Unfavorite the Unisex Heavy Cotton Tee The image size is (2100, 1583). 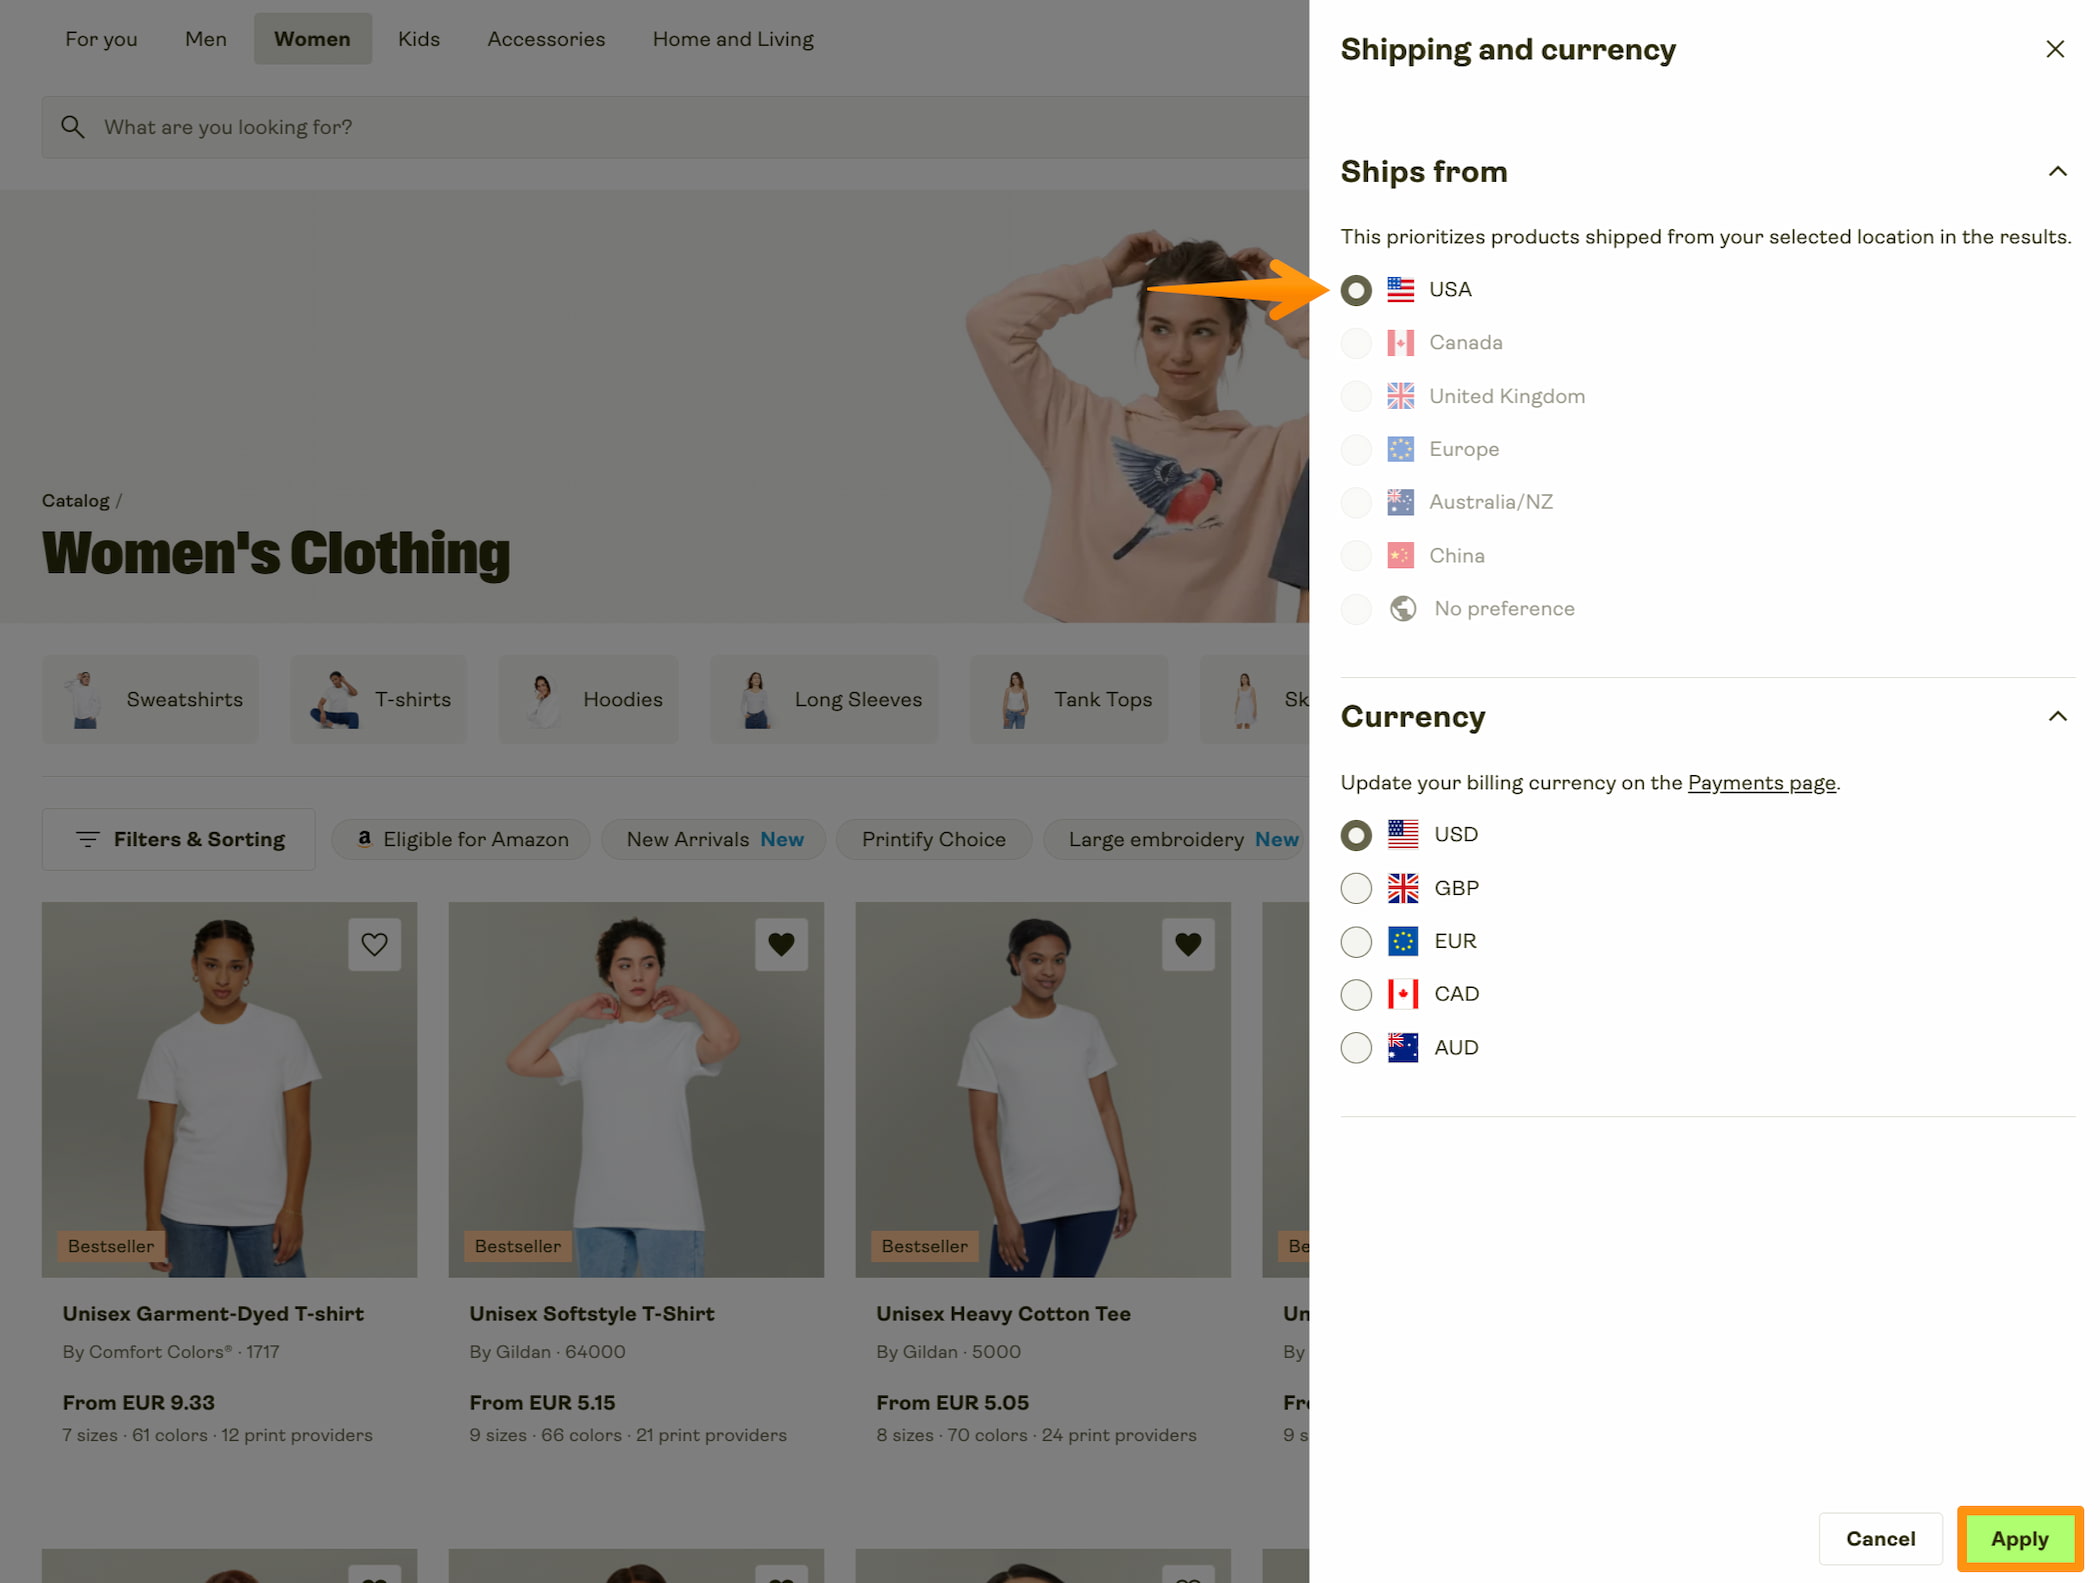(1188, 944)
